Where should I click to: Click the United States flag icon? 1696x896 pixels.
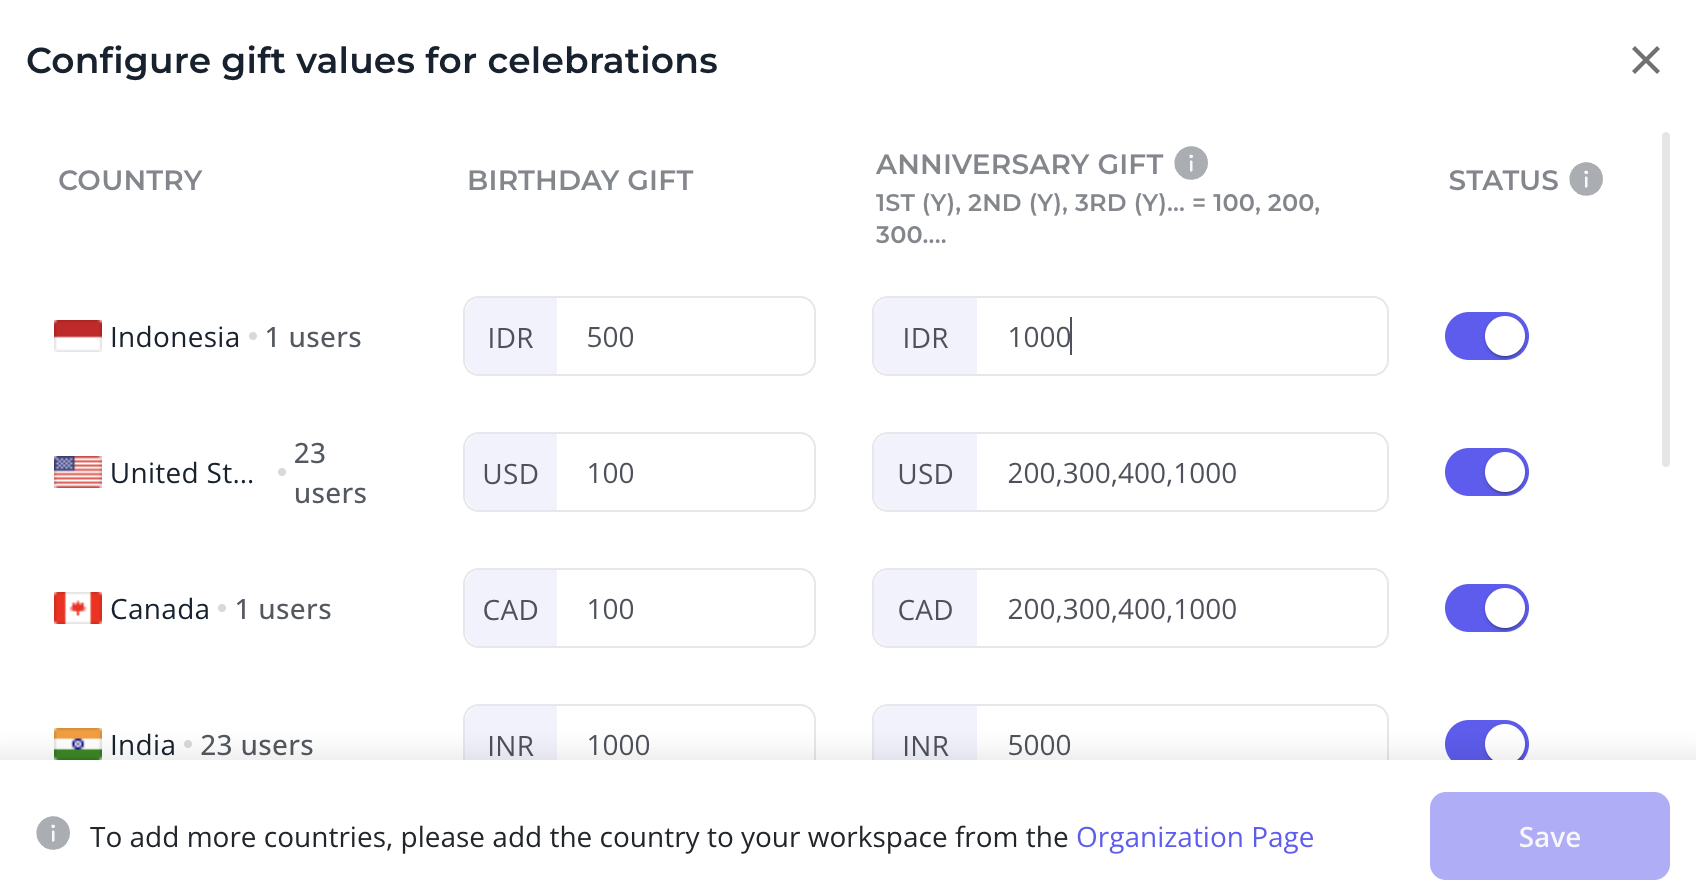click(78, 472)
